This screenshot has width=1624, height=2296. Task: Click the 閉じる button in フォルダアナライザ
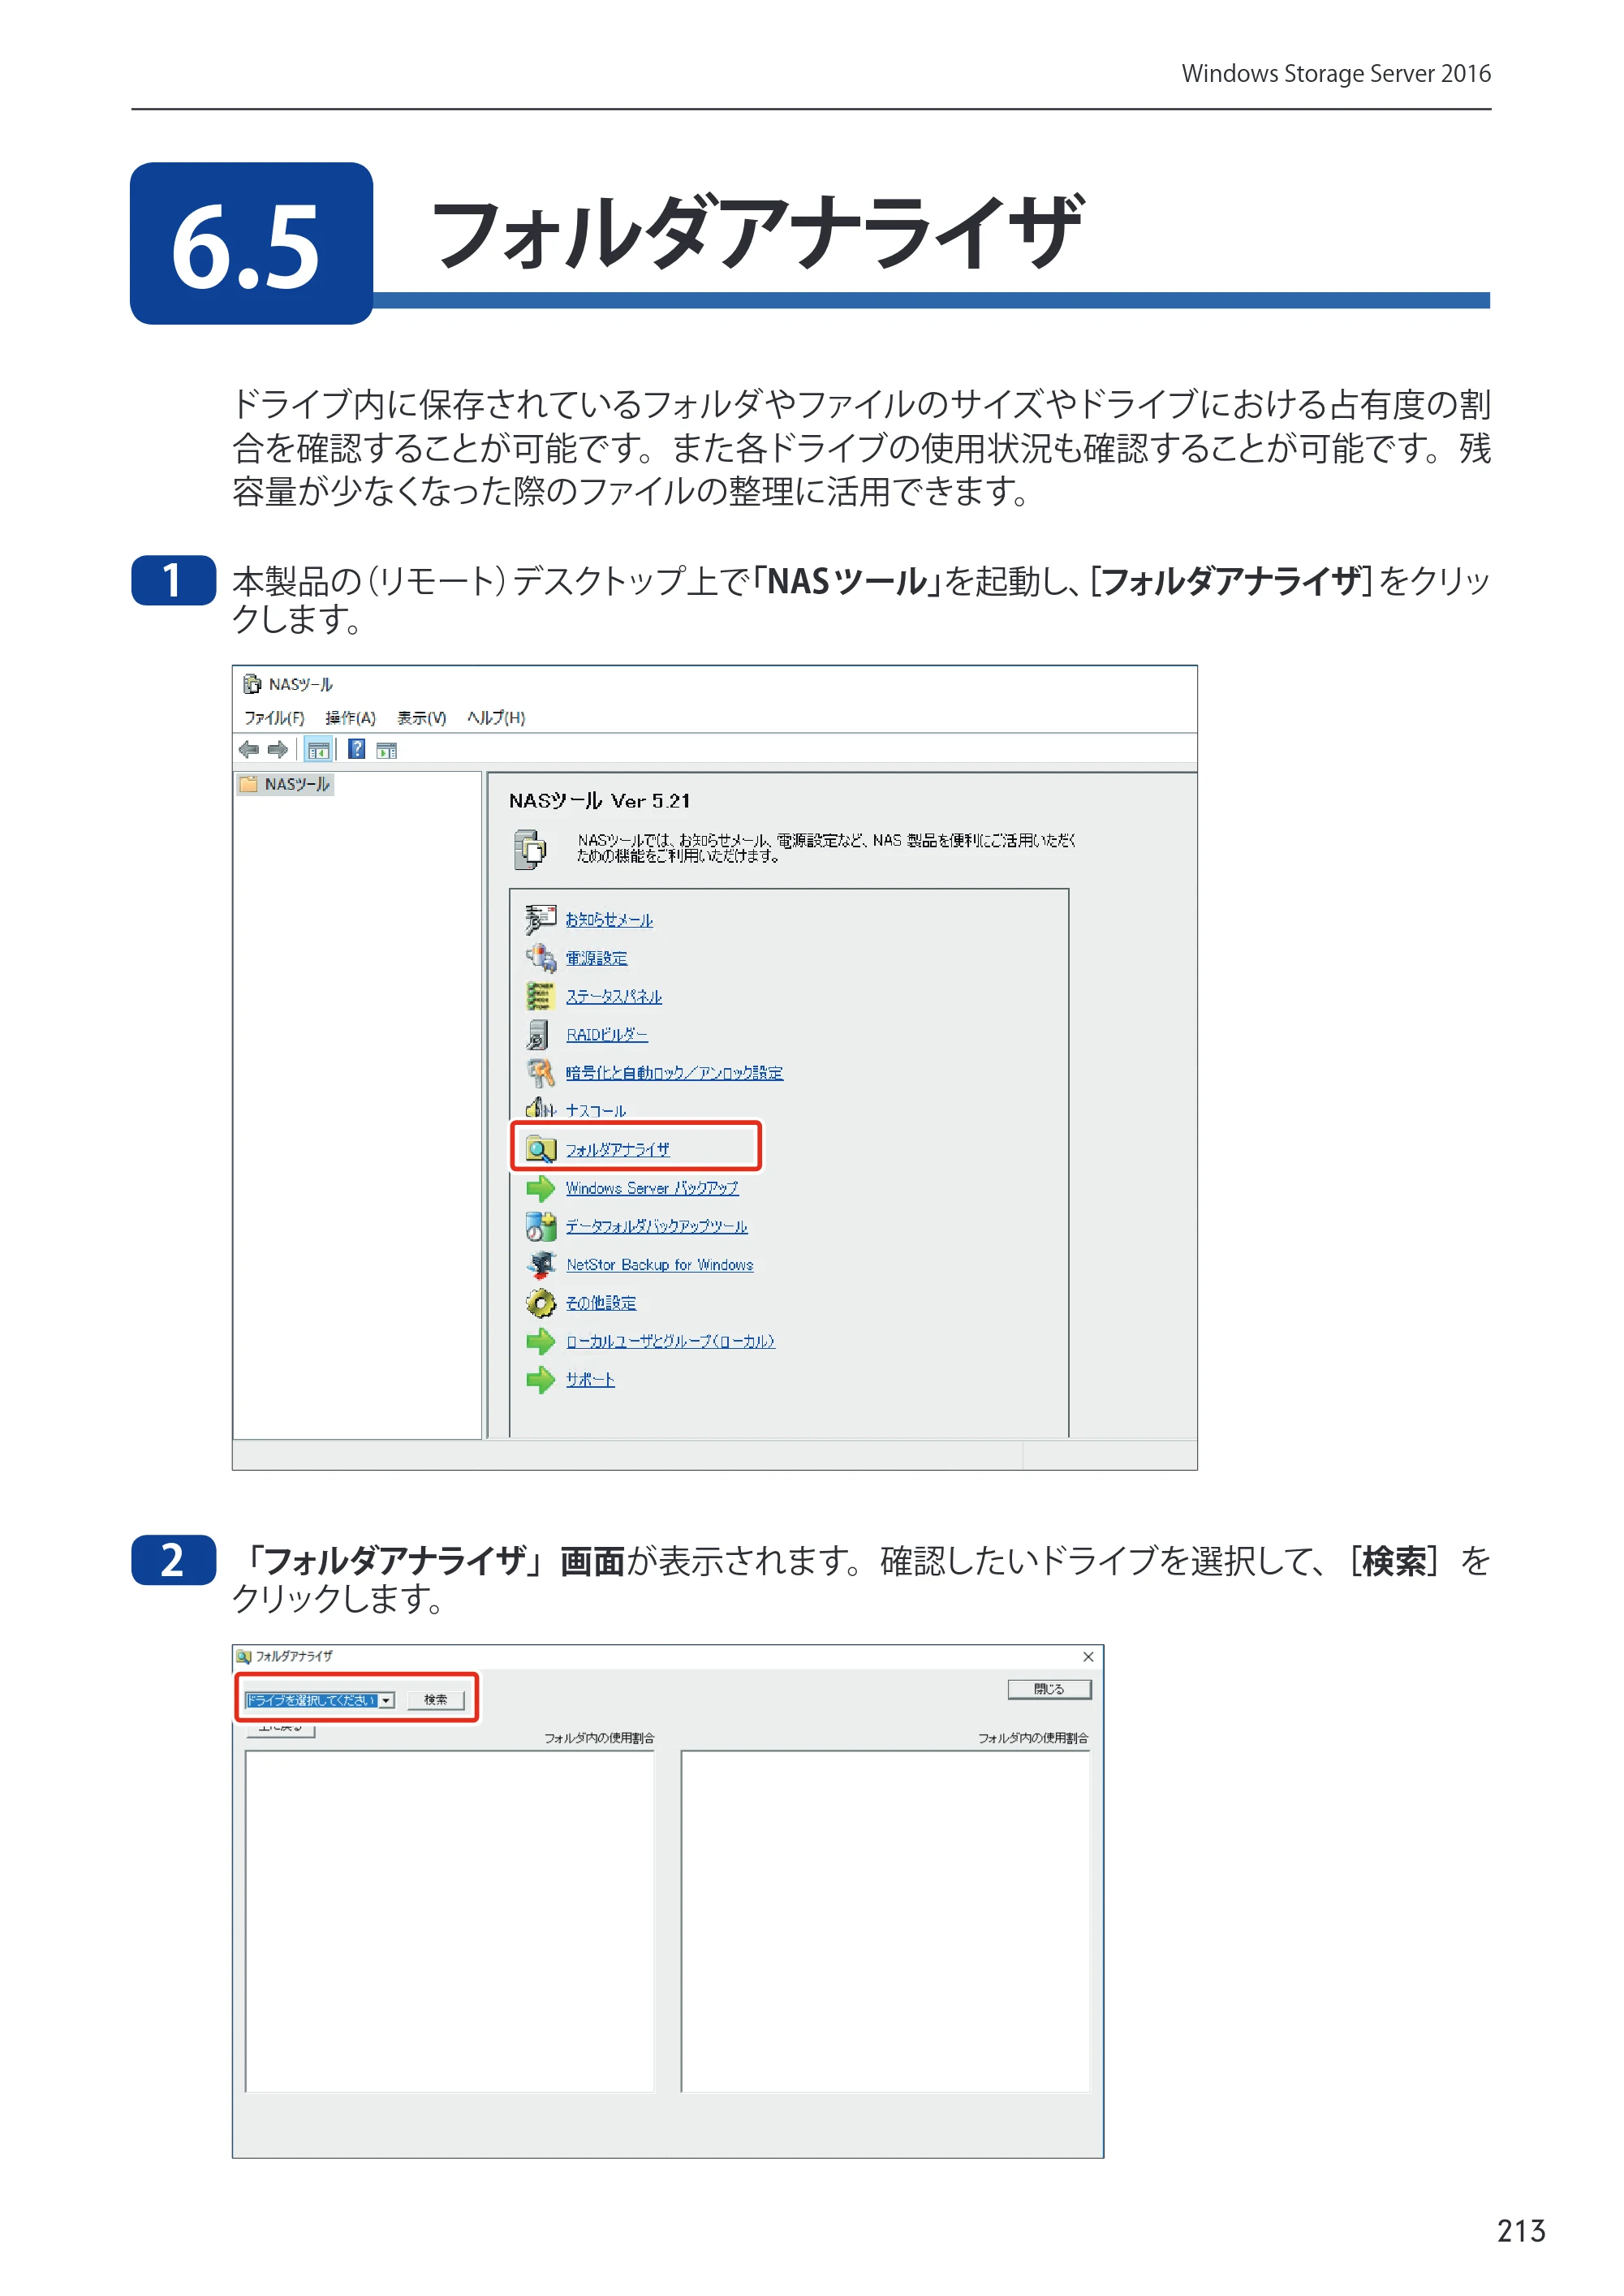(1049, 1689)
